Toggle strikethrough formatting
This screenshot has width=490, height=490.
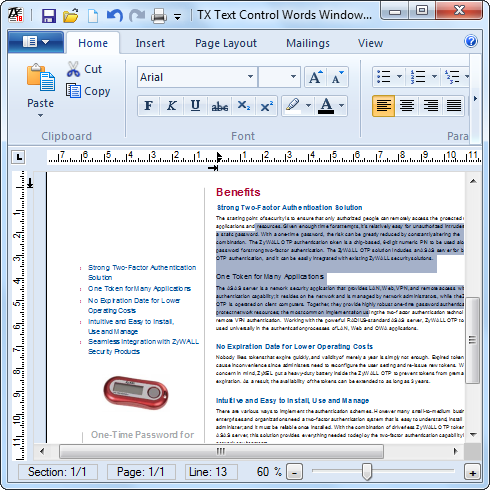pos(220,106)
